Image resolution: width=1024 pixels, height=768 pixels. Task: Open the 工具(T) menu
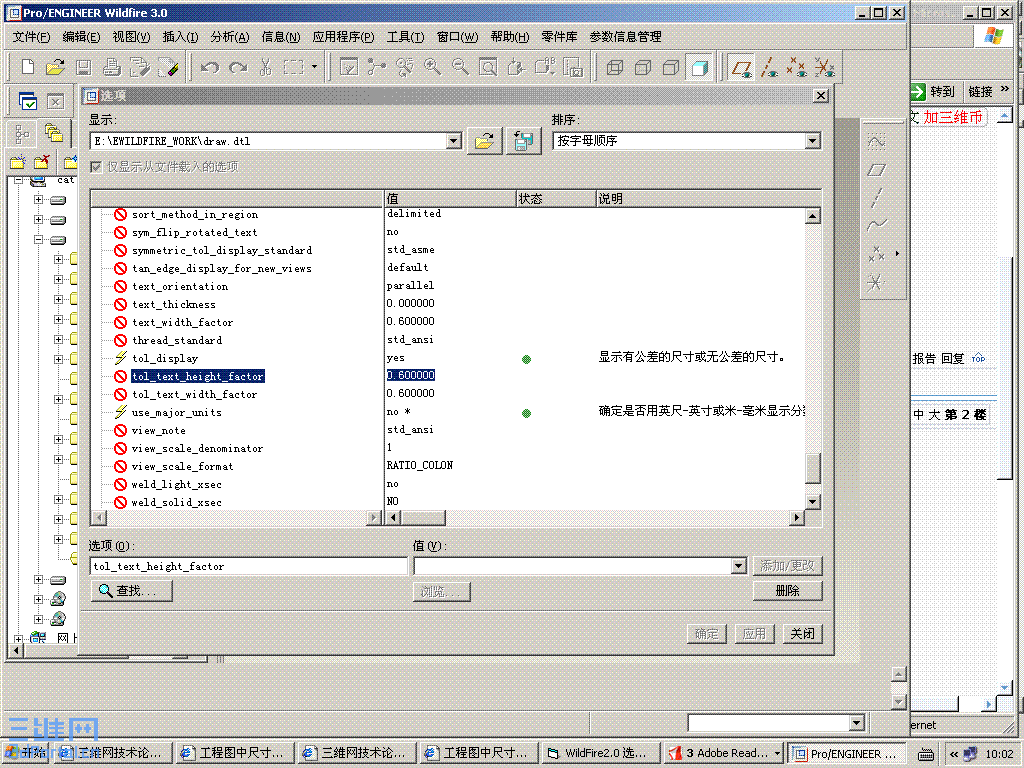click(405, 37)
